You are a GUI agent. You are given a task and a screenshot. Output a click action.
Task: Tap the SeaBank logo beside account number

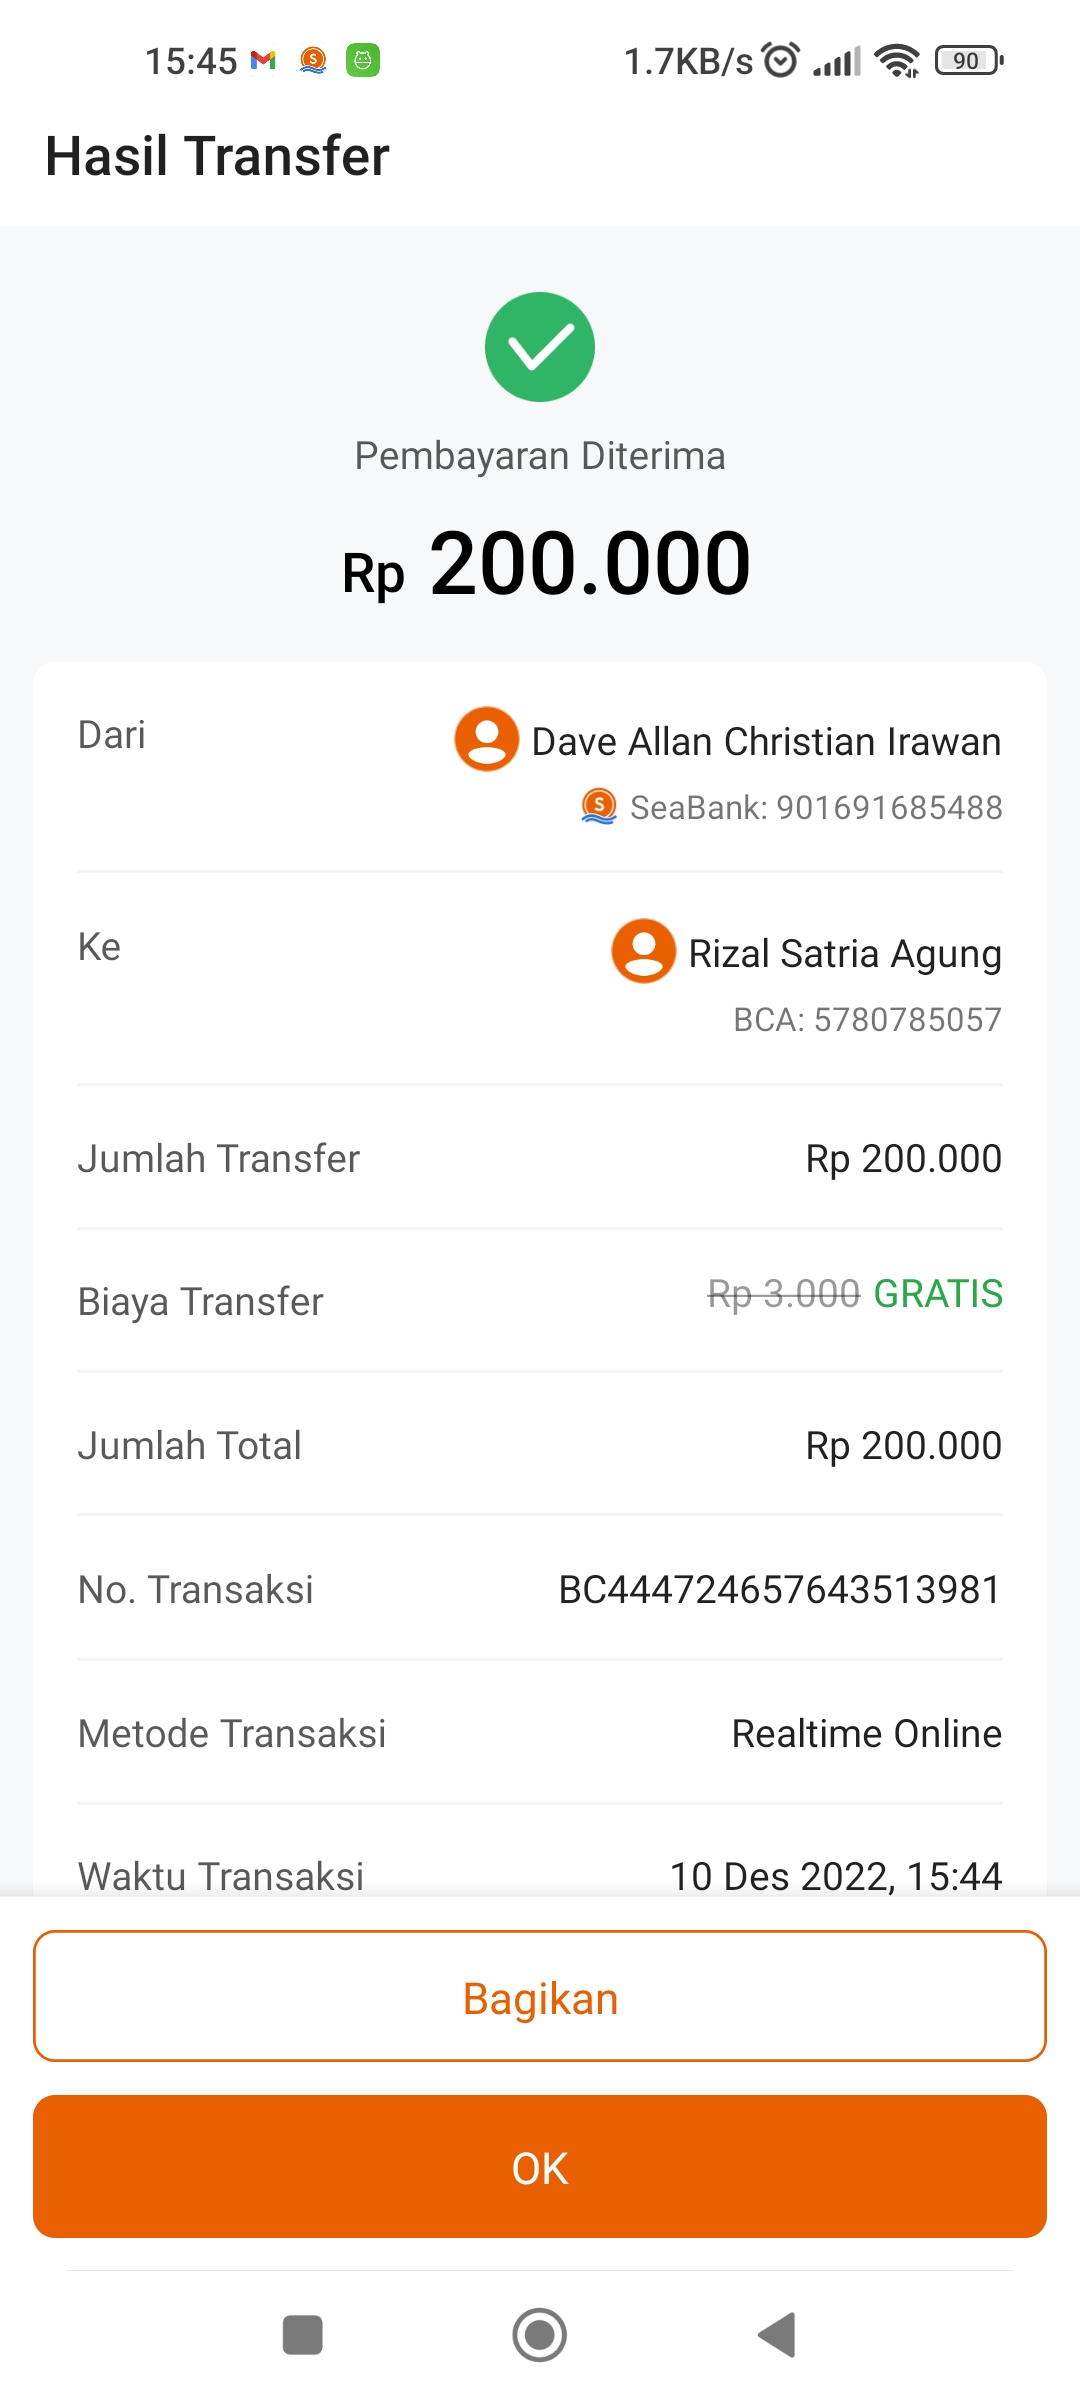pyautogui.click(x=599, y=806)
